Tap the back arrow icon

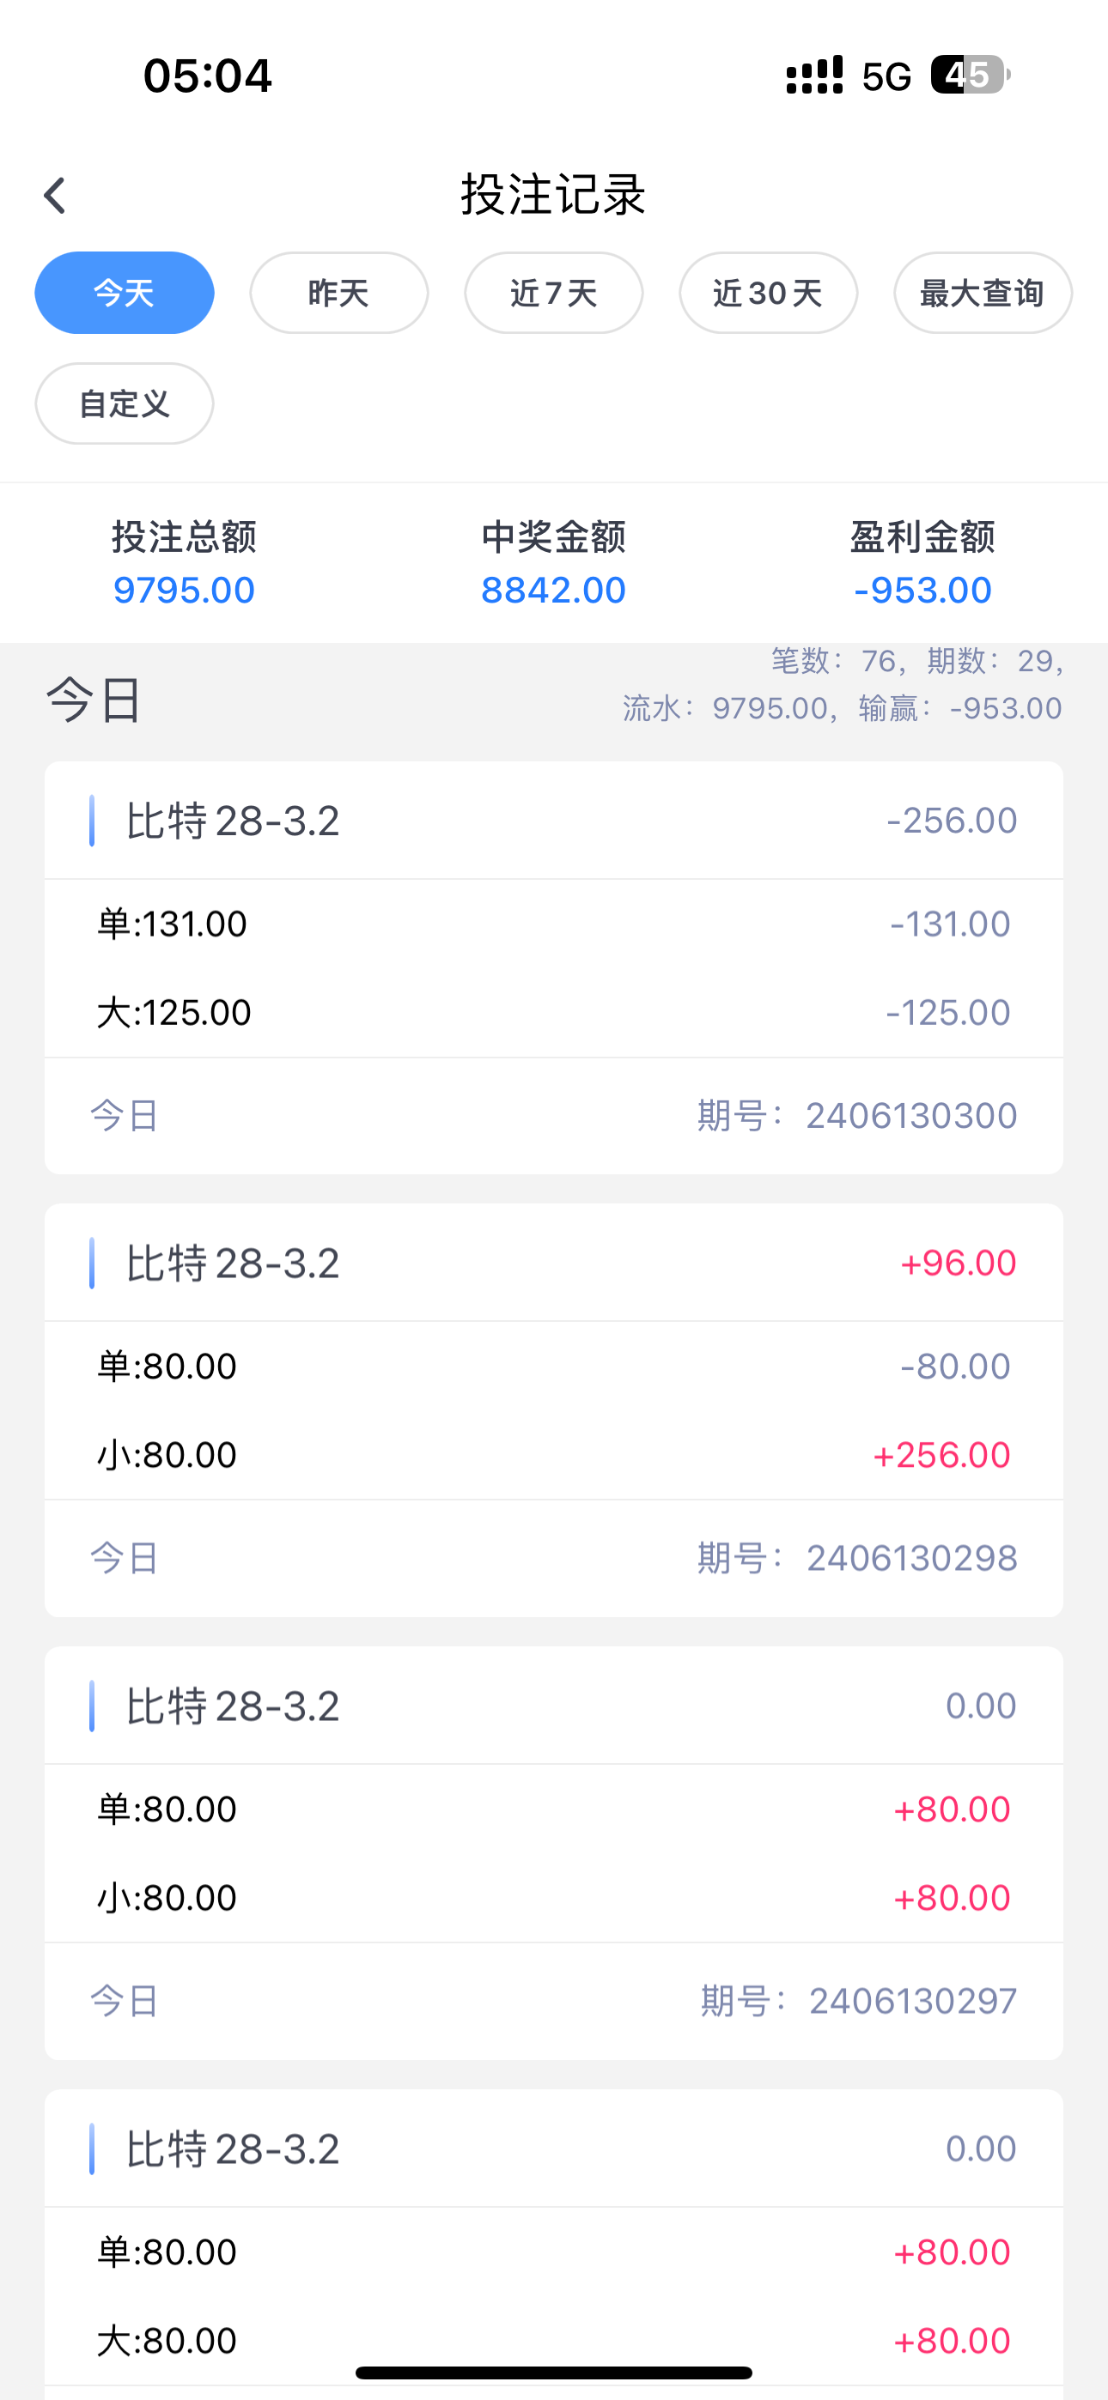pyautogui.click(x=56, y=195)
